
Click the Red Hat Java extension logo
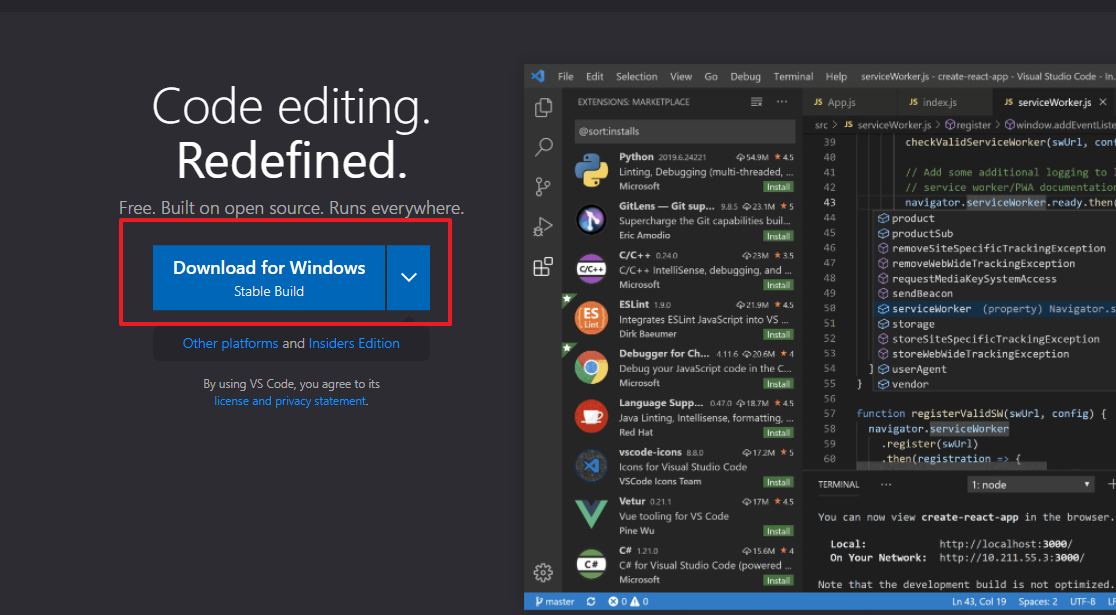coord(591,417)
